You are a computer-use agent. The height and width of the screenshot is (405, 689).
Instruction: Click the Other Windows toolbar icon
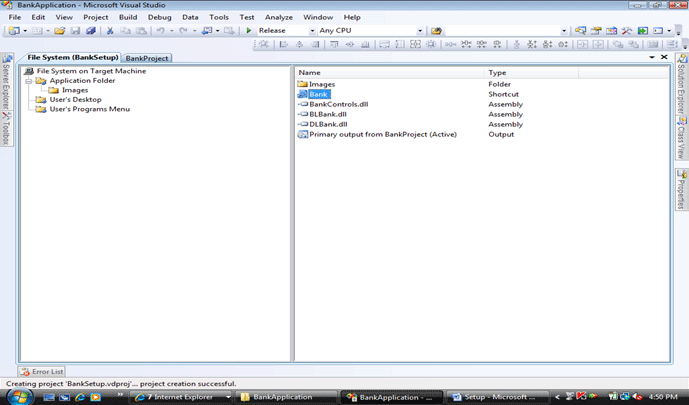pyautogui.click(x=658, y=30)
